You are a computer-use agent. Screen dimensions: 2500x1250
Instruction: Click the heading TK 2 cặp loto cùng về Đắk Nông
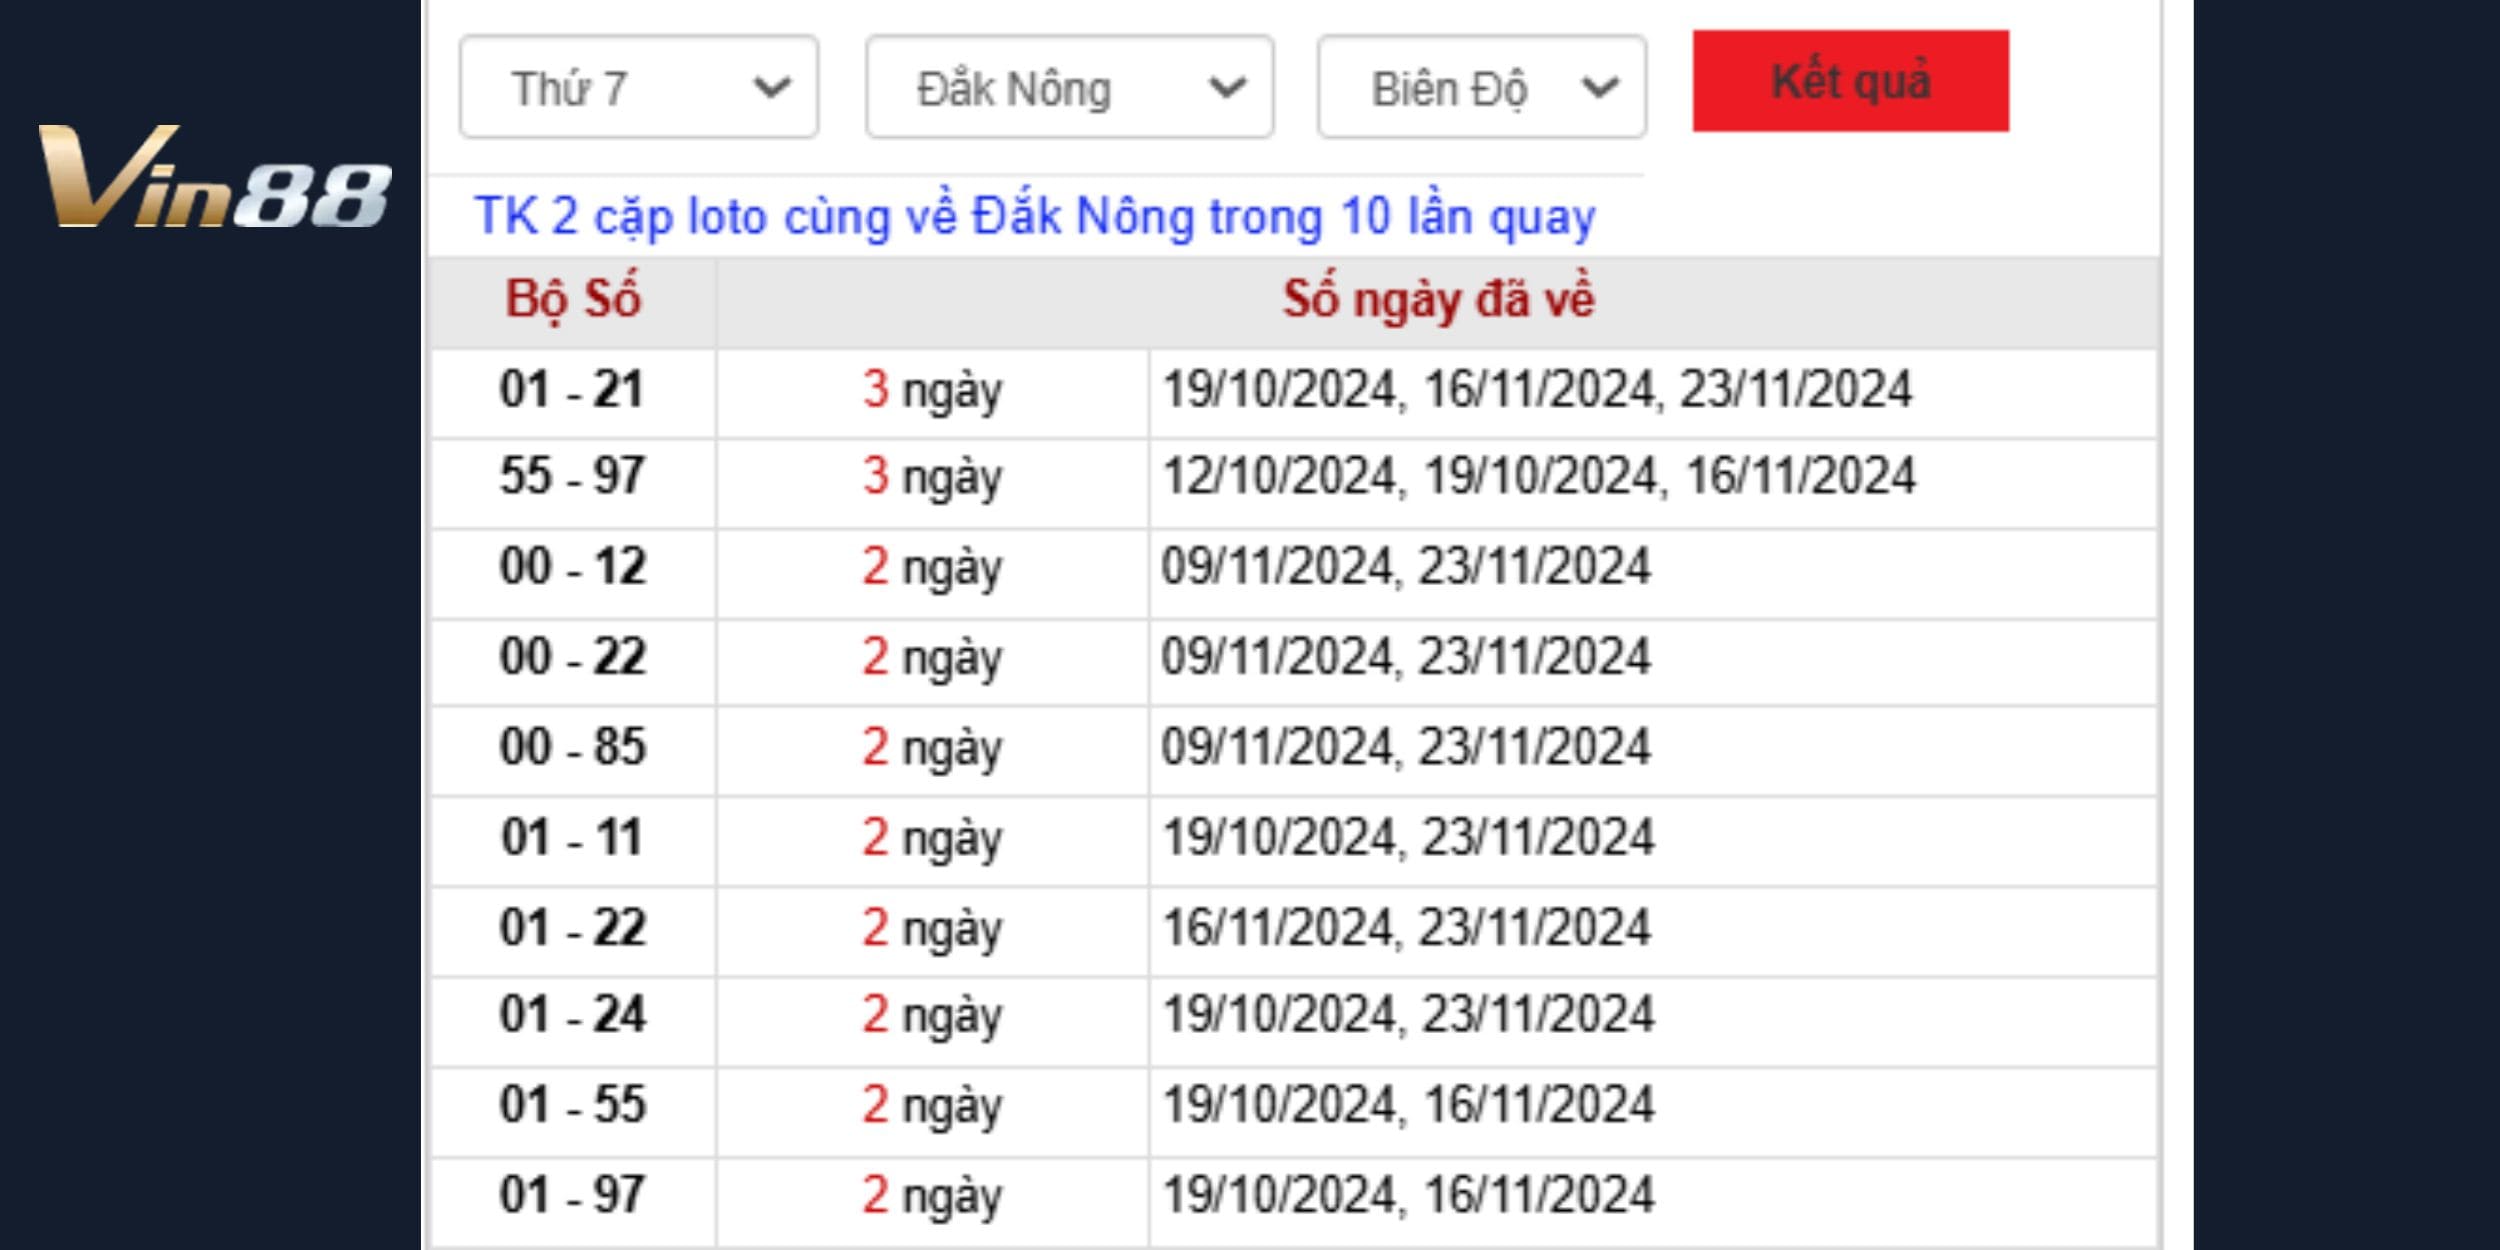click(x=1035, y=217)
